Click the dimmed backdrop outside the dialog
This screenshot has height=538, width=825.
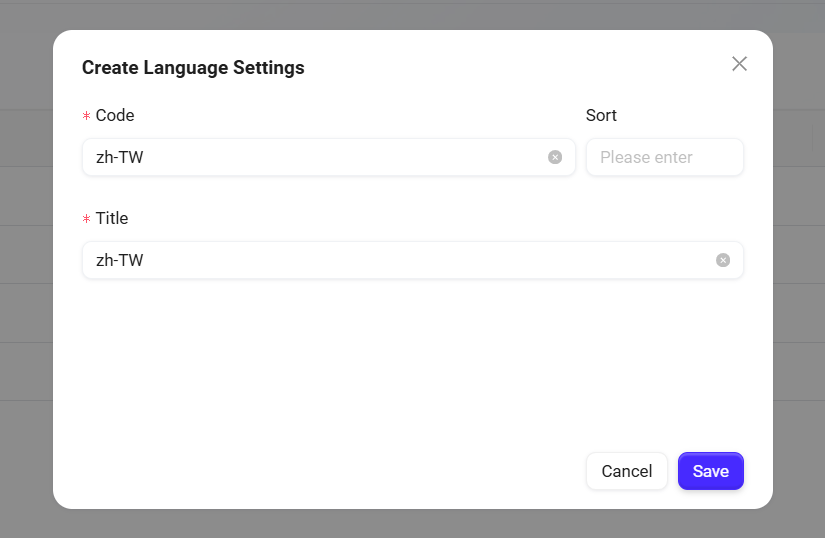[x=25, y=300]
